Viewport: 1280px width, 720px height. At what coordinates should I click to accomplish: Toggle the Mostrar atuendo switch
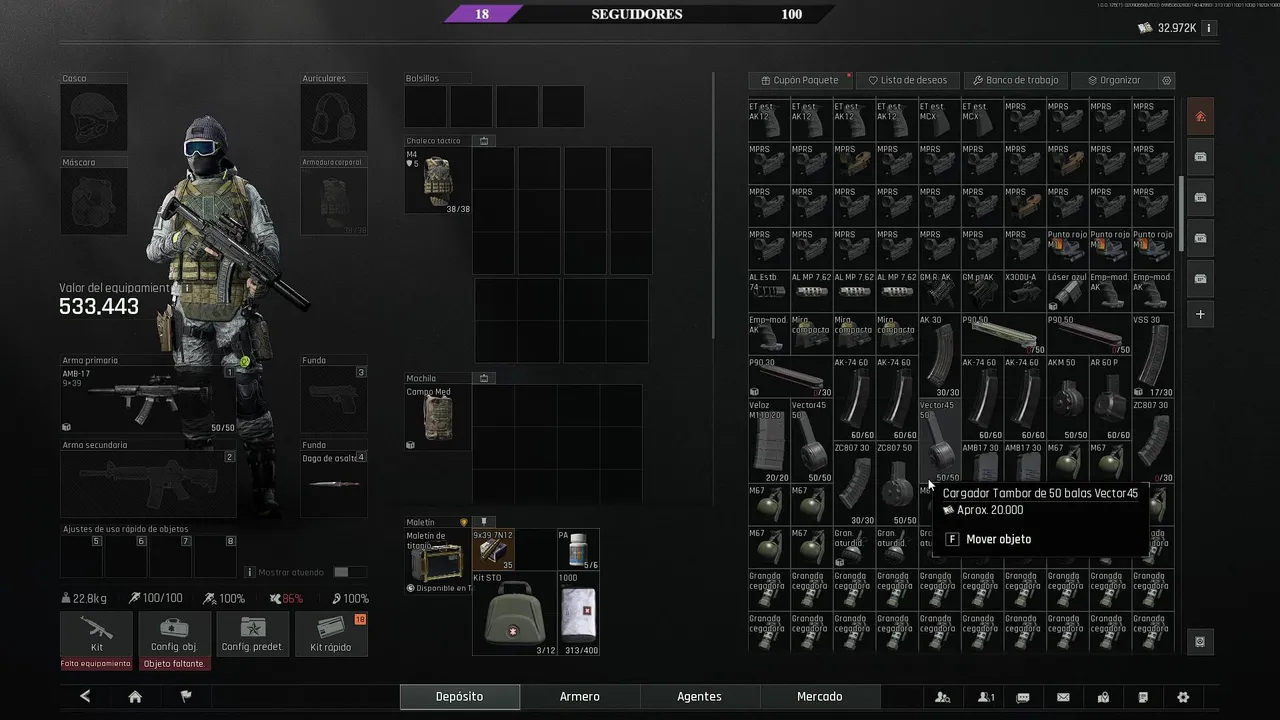[348, 572]
